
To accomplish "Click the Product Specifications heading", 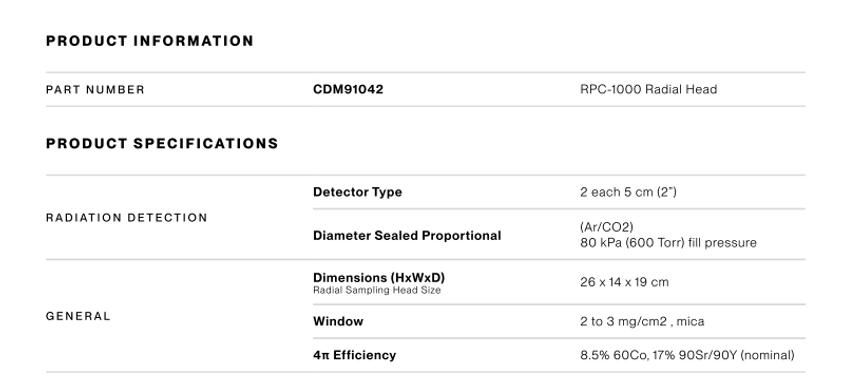I will pyautogui.click(x=162, y=144).
